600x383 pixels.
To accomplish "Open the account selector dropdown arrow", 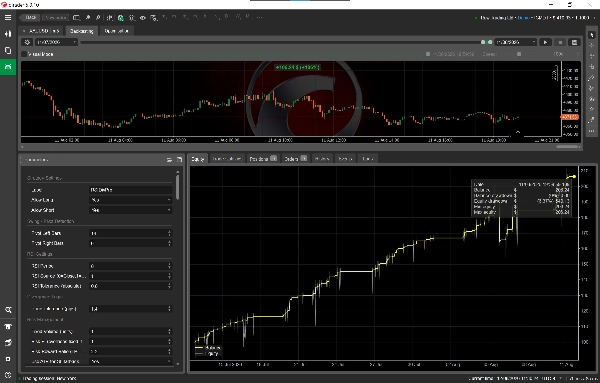I will pos(594,18).
